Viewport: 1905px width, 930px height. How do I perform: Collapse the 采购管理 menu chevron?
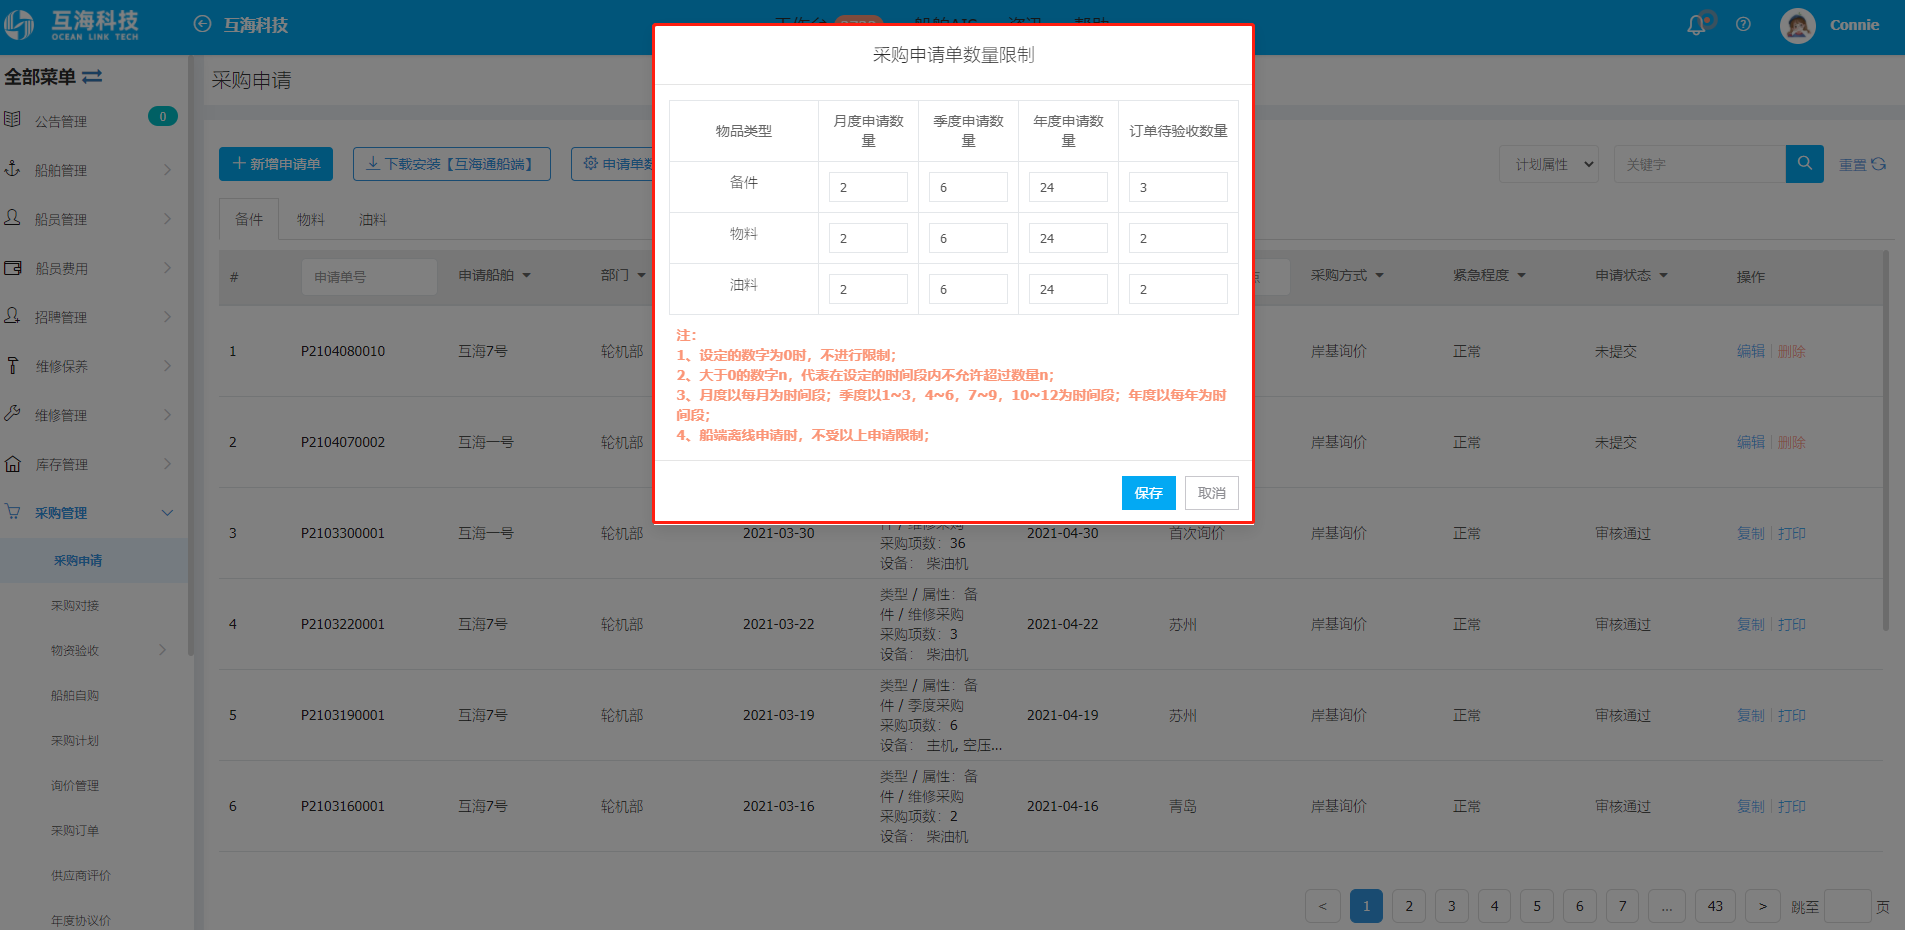pyautogui.click(x=167, y=513)
